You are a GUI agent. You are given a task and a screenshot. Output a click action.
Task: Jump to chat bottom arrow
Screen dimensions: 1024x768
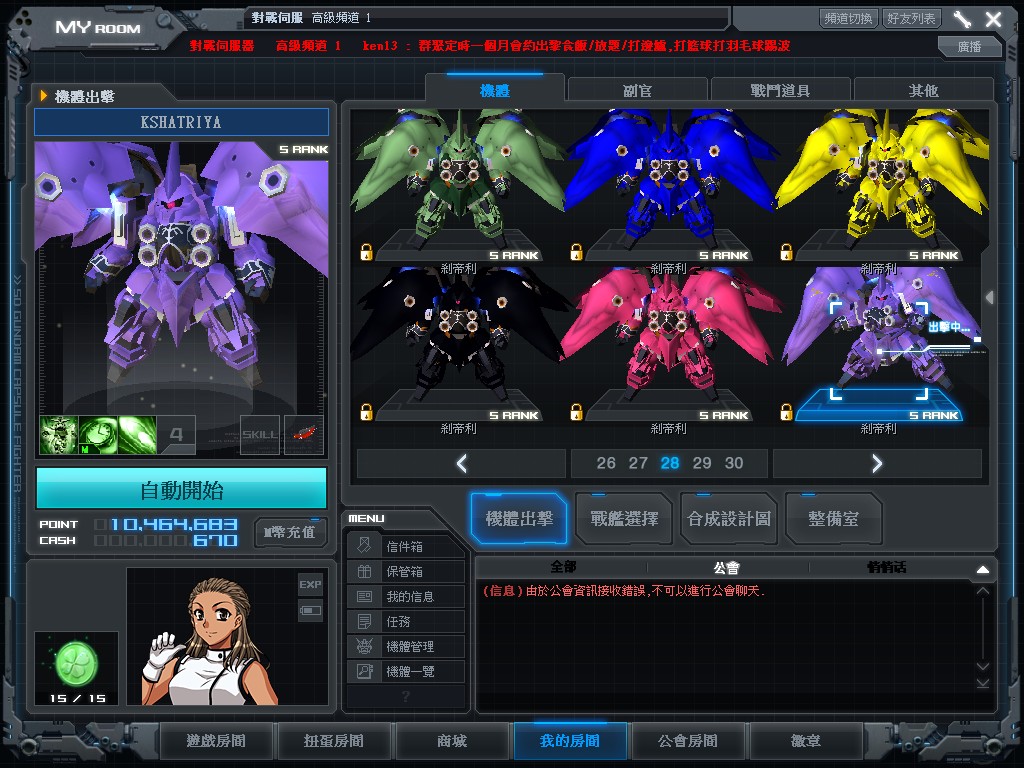(x=983, y=683)
